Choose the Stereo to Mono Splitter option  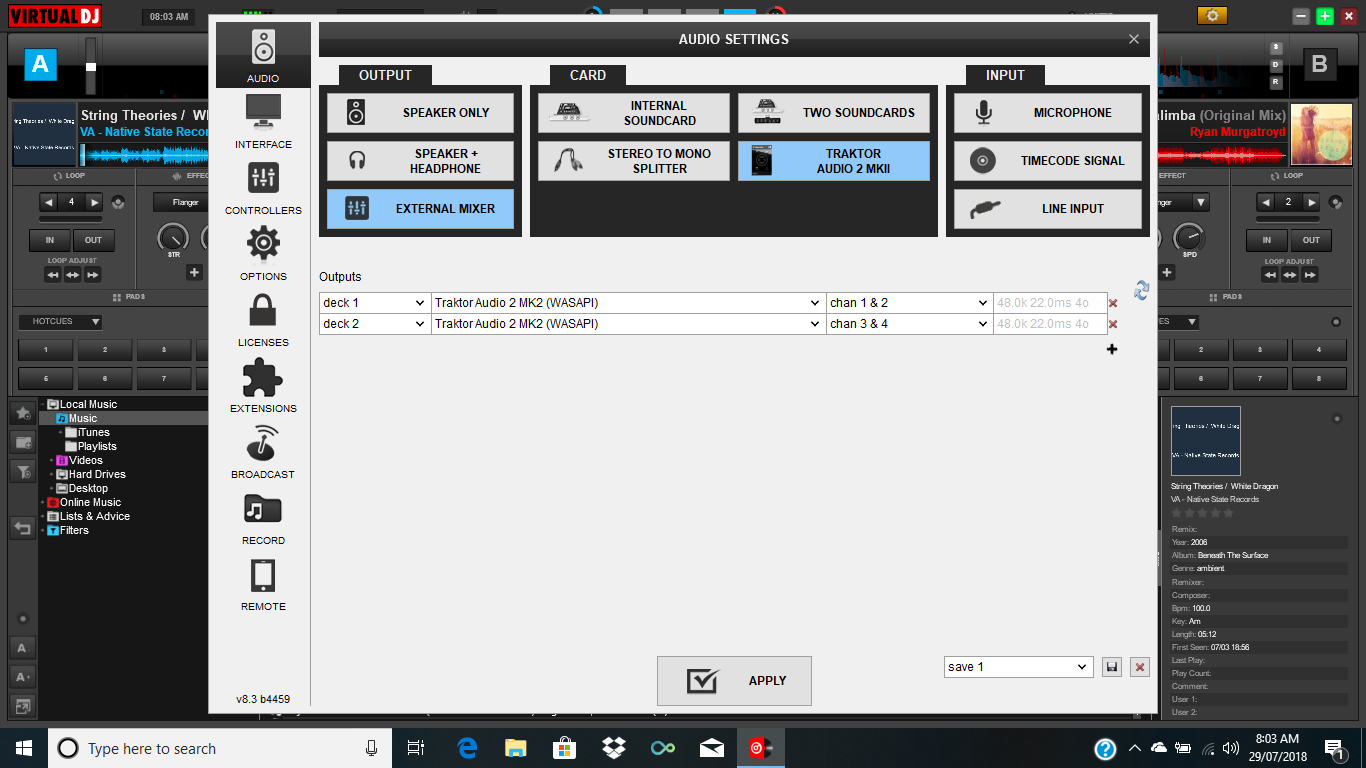[x=634, y=161]
